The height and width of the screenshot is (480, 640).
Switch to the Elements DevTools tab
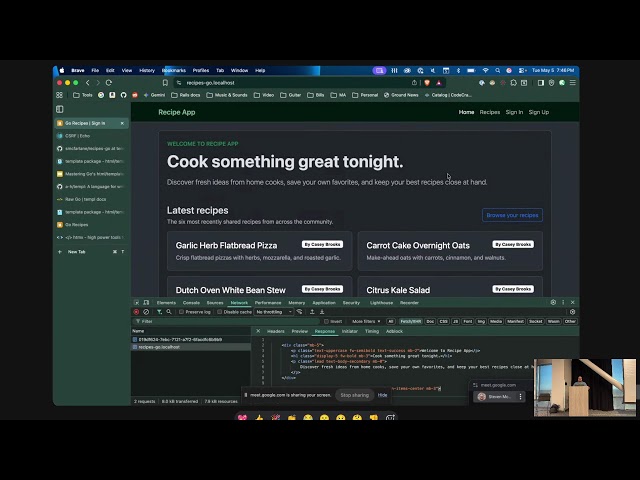166,303
